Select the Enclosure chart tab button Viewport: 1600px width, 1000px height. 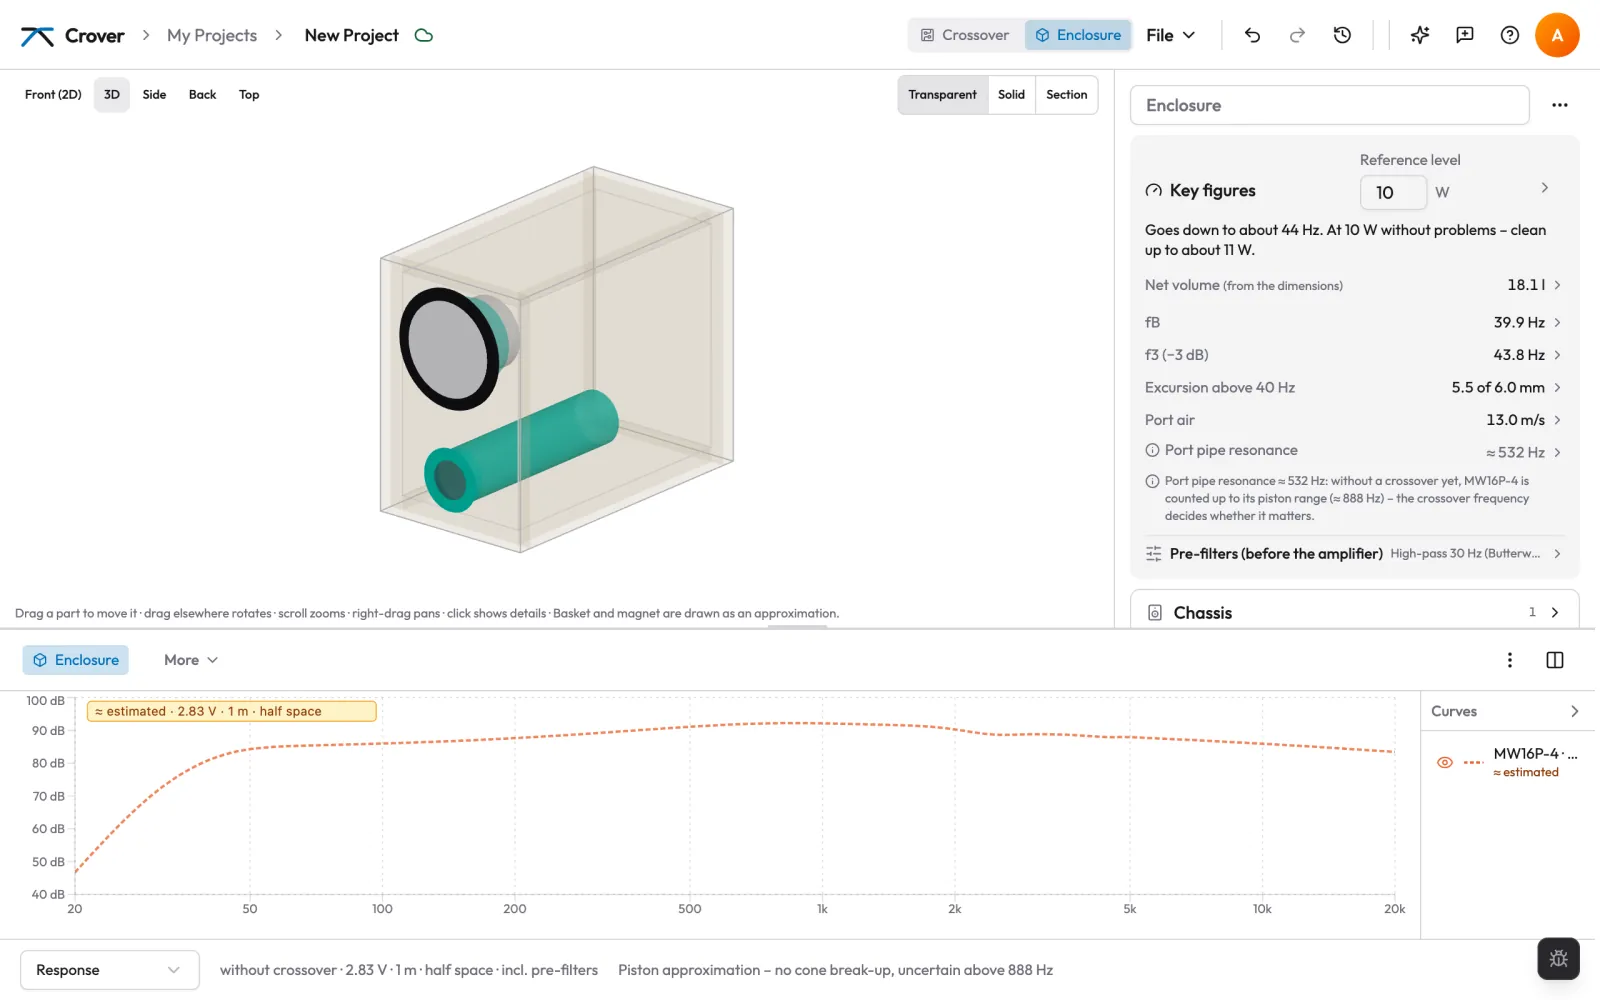[x=76, y=660]
